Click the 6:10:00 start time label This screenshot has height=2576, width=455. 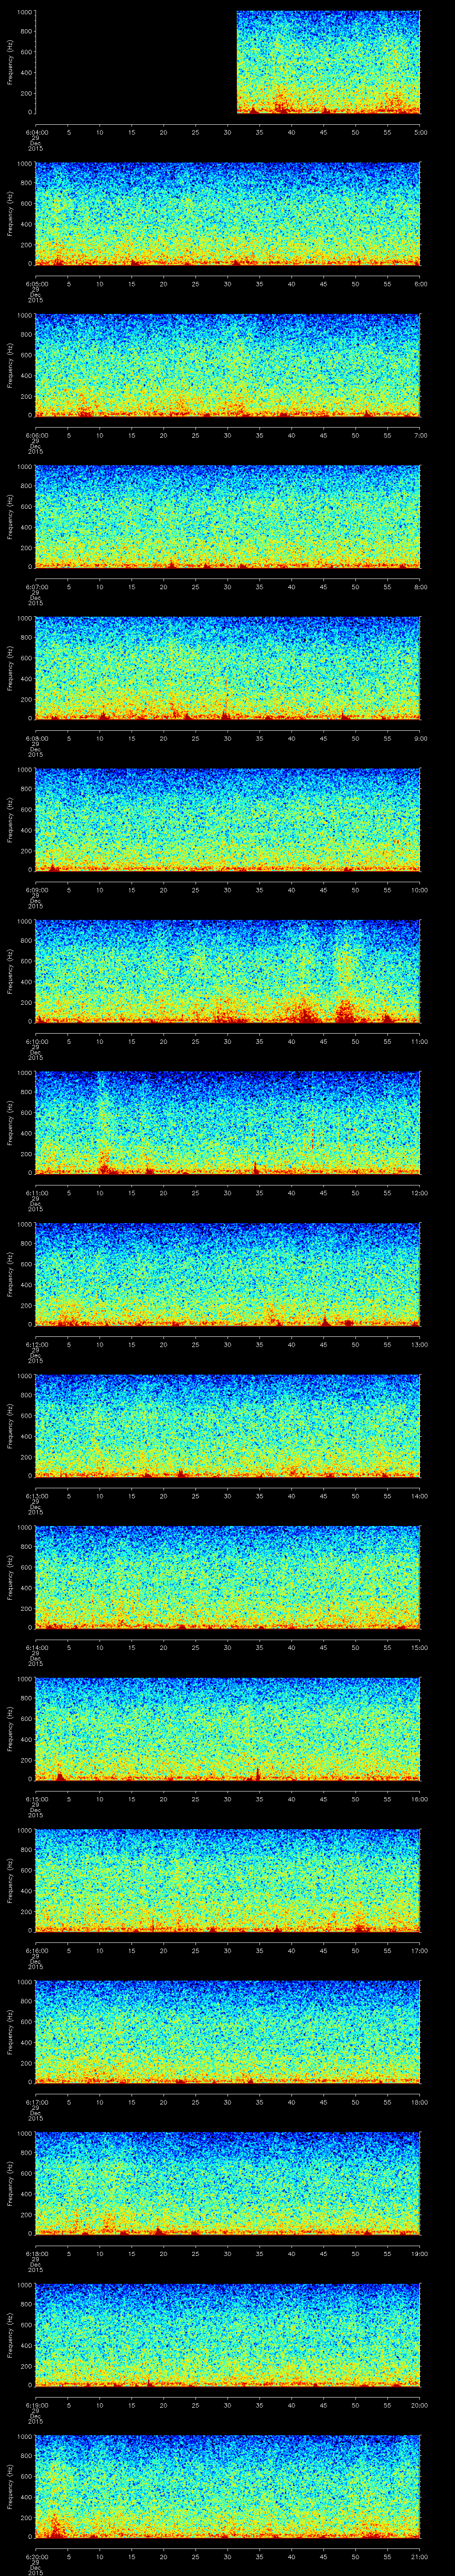[36, 1041]
